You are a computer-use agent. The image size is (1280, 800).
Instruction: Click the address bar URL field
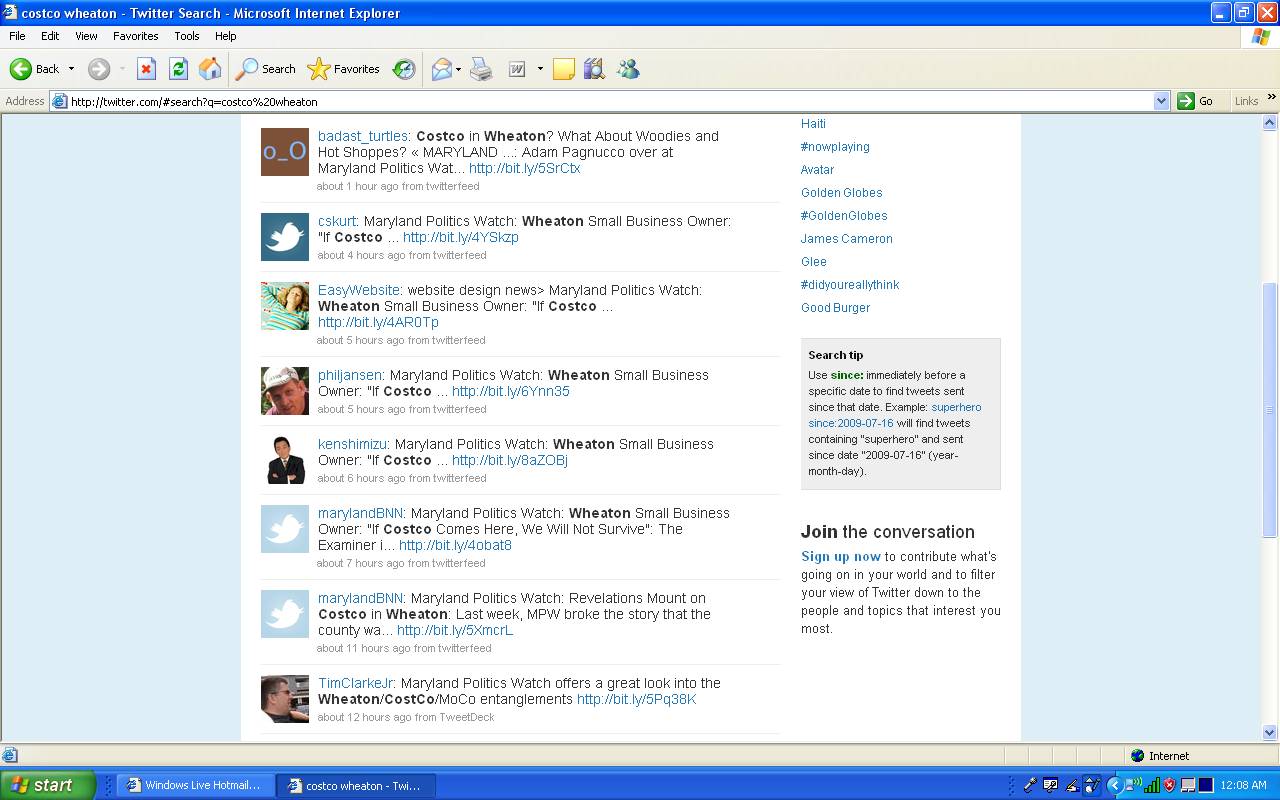point(610,101)
